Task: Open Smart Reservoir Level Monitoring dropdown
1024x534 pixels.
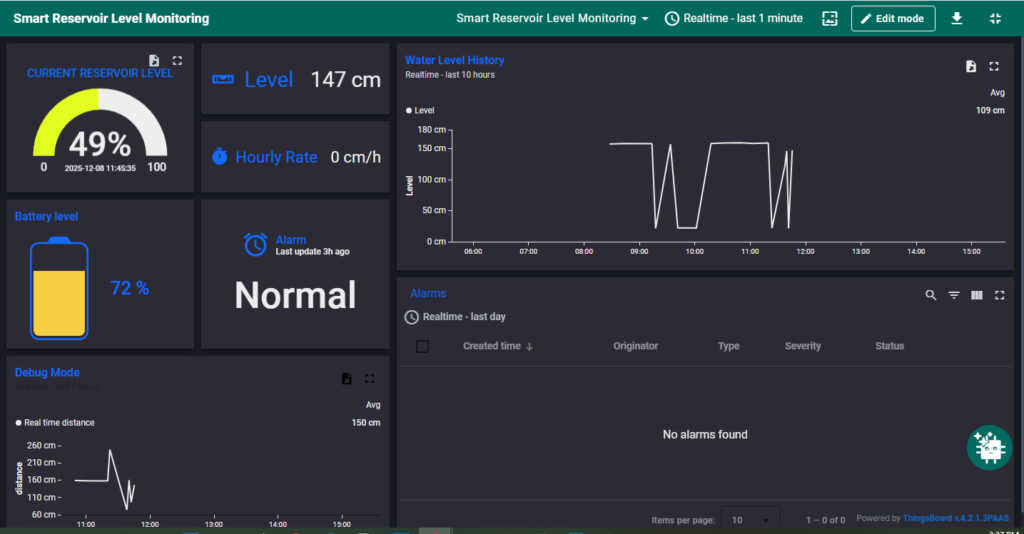Action: (x=552, y=18)
